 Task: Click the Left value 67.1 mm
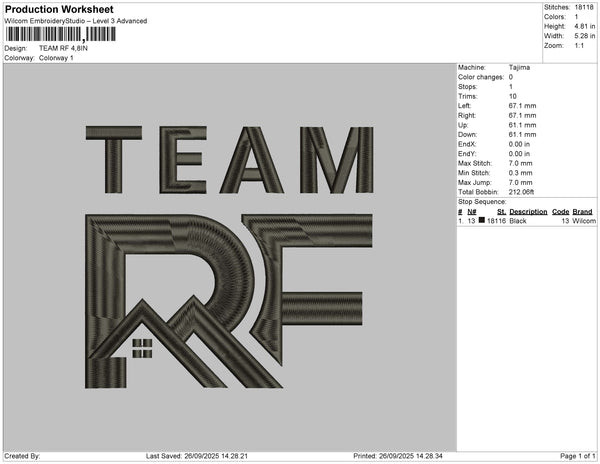(x=522, y=106)
